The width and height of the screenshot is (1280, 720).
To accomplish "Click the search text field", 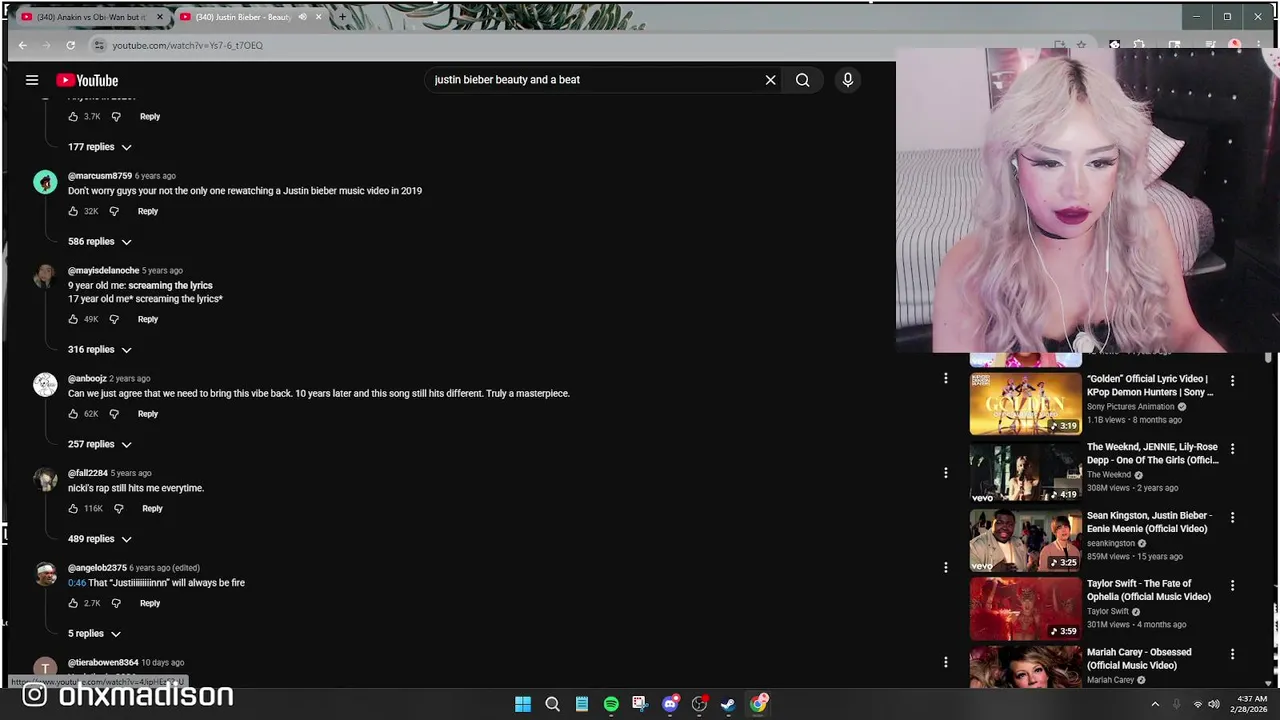I will coord(595,80).
